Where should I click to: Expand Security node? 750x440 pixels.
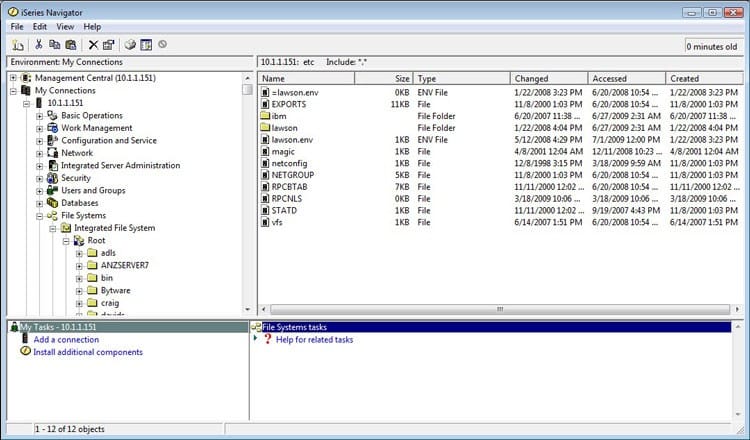coord(40,178)
